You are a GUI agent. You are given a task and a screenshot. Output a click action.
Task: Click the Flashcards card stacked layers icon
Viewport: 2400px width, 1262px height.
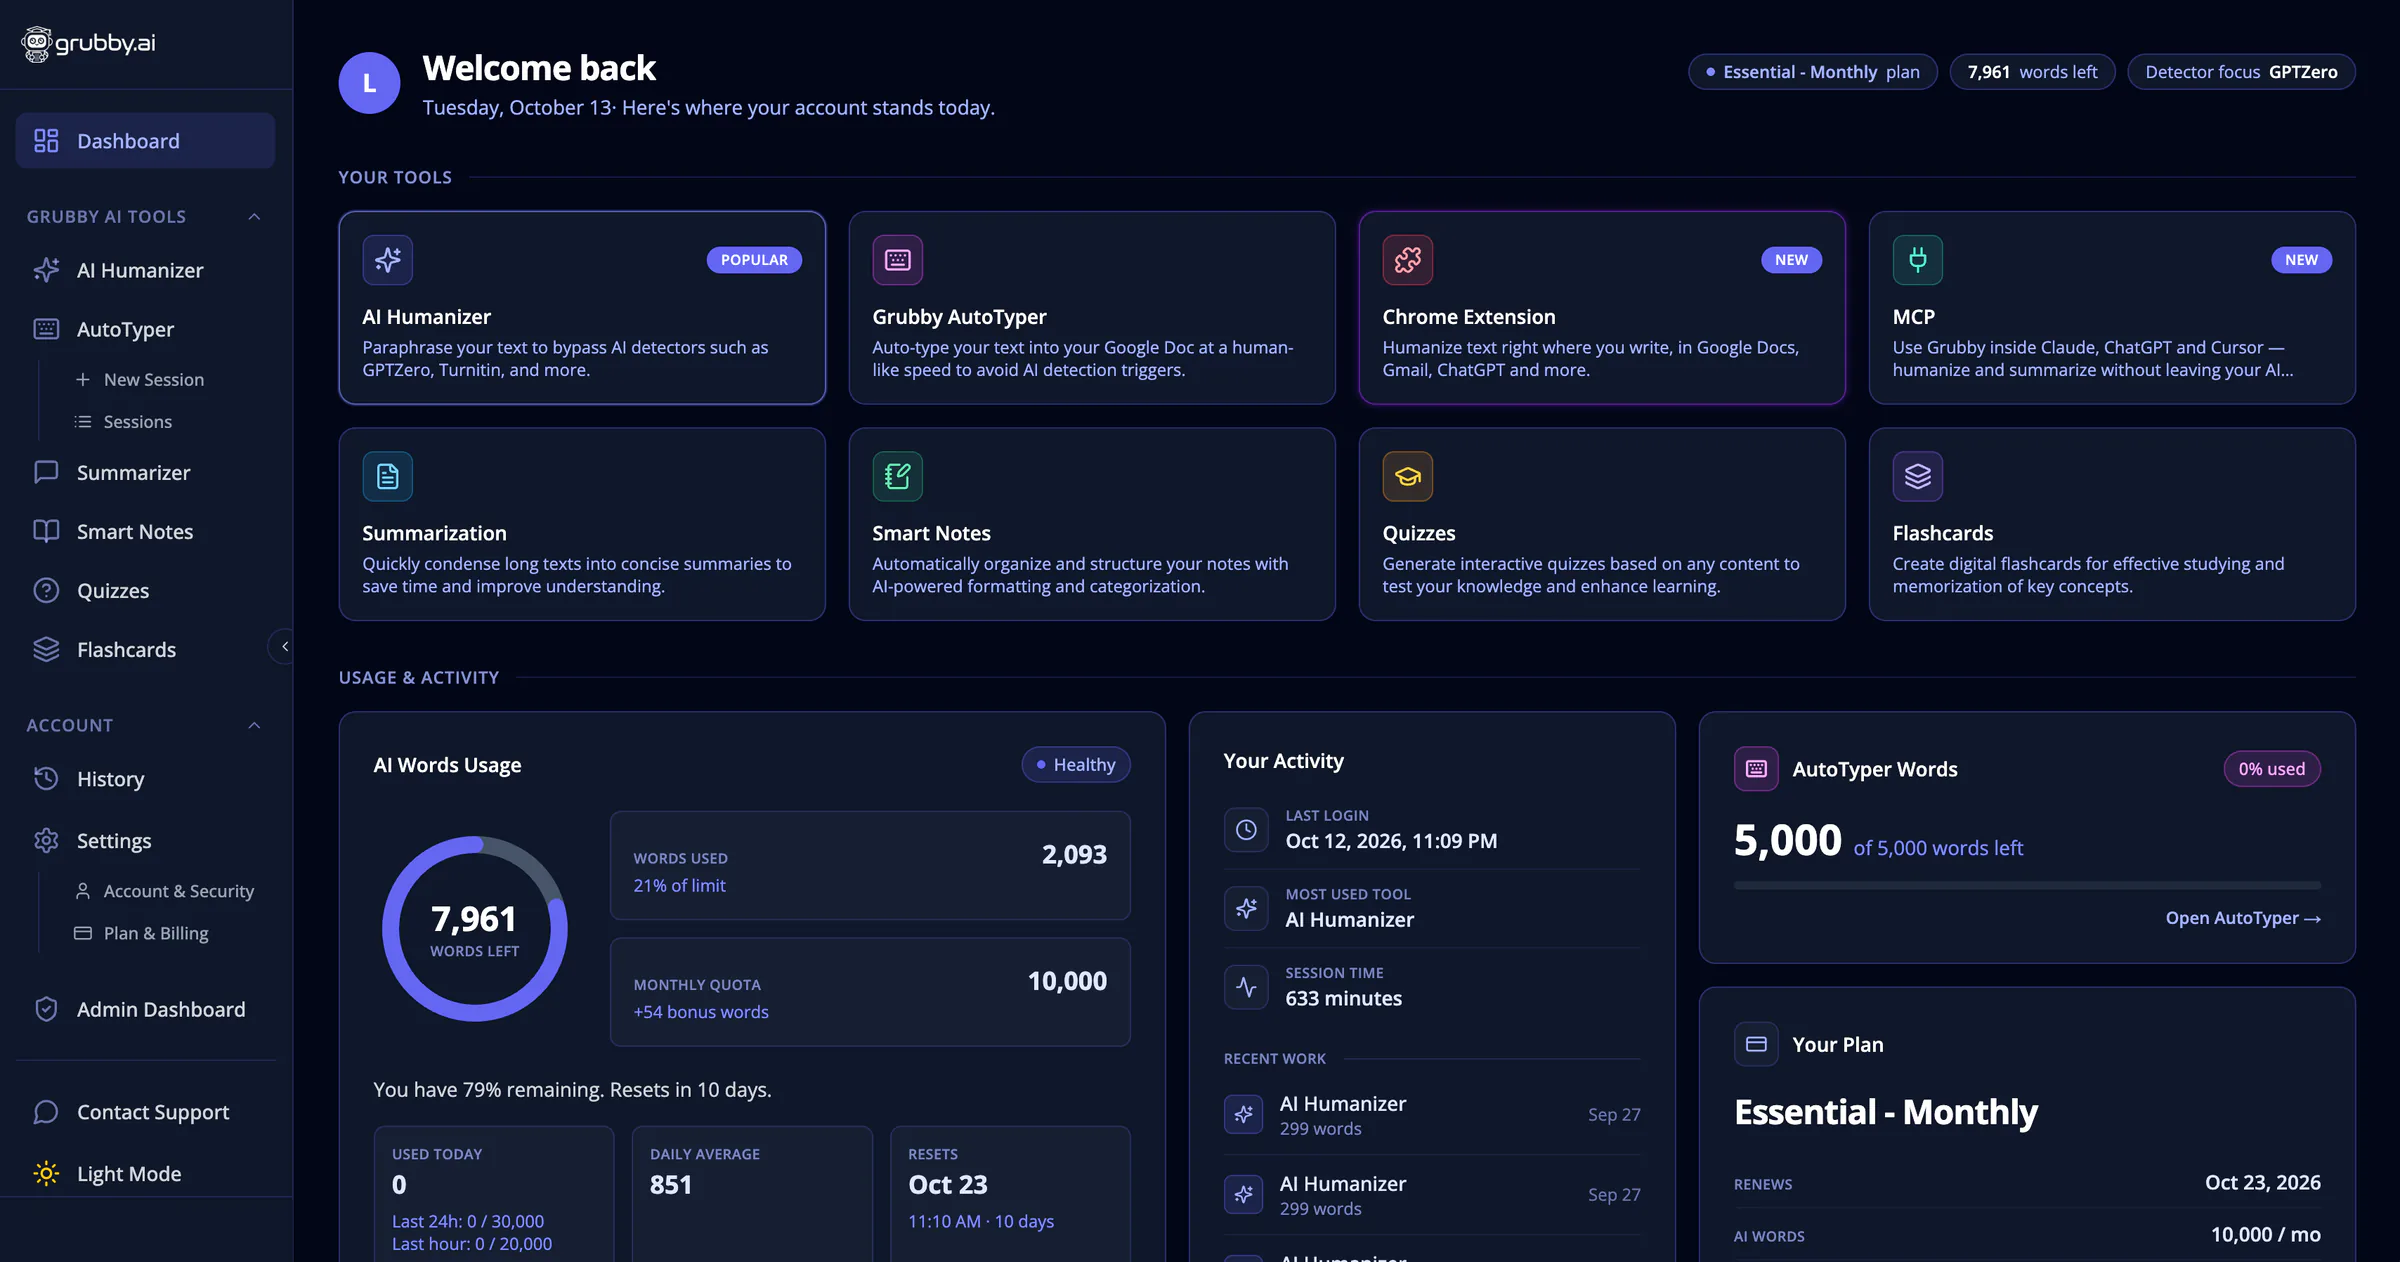tap(1918, 476)
